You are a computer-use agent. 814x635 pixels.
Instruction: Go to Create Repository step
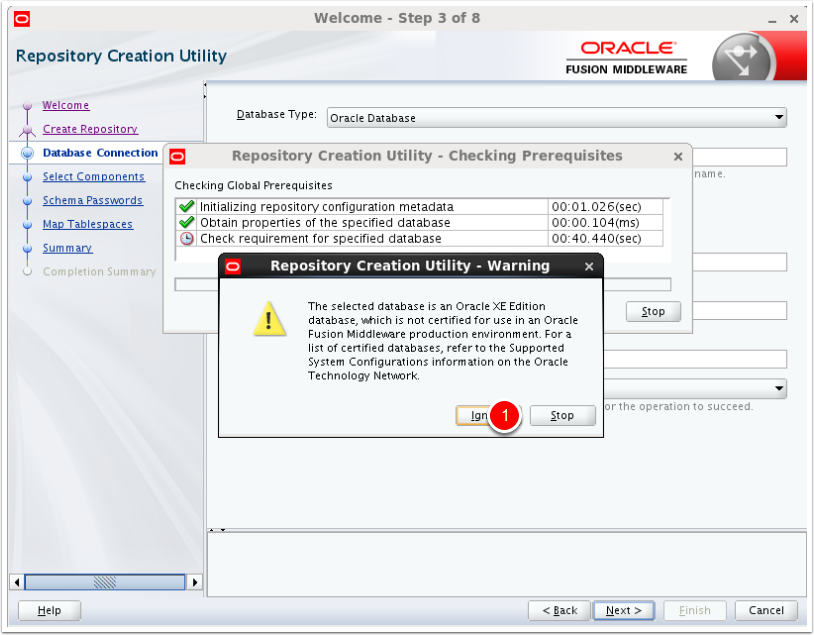(x=90, y=129)
